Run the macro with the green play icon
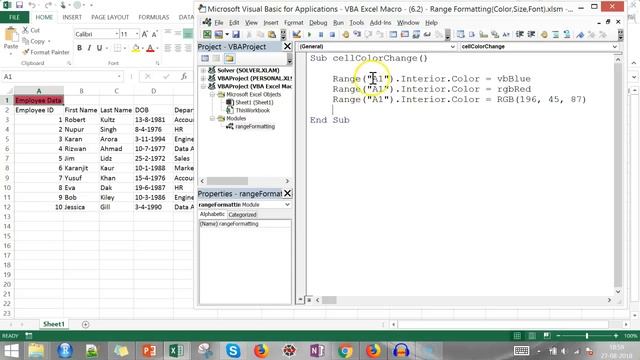This screenshot has width=640, height=360. click(x=309, y=35)
